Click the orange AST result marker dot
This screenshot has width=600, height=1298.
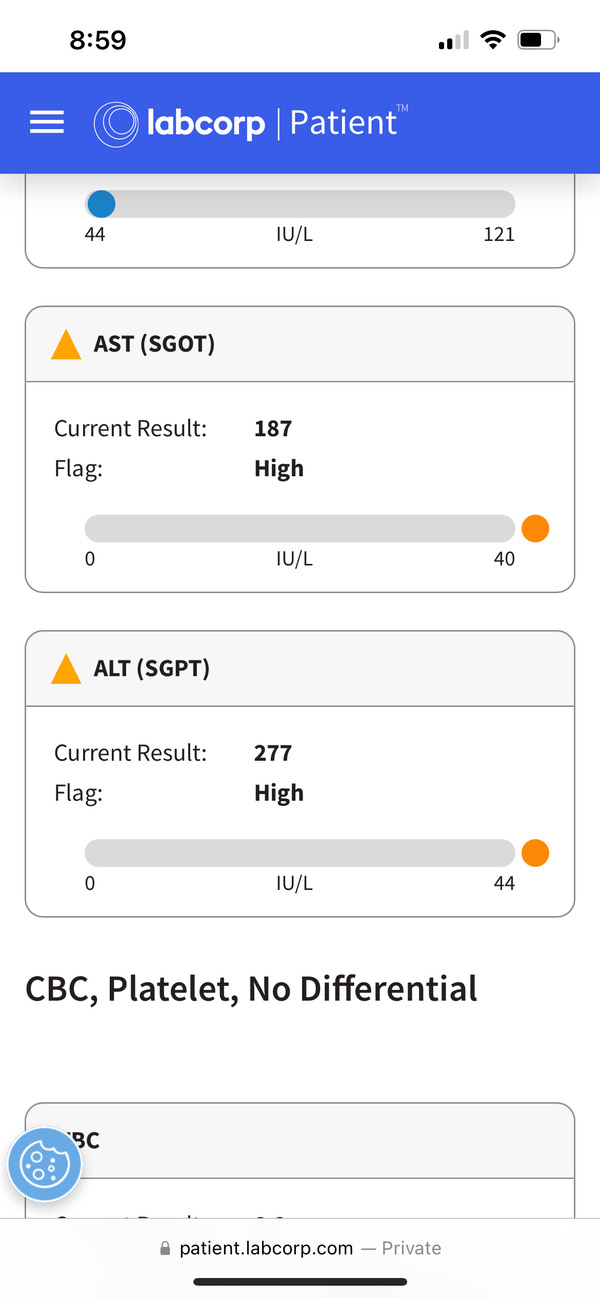point(535,528)
